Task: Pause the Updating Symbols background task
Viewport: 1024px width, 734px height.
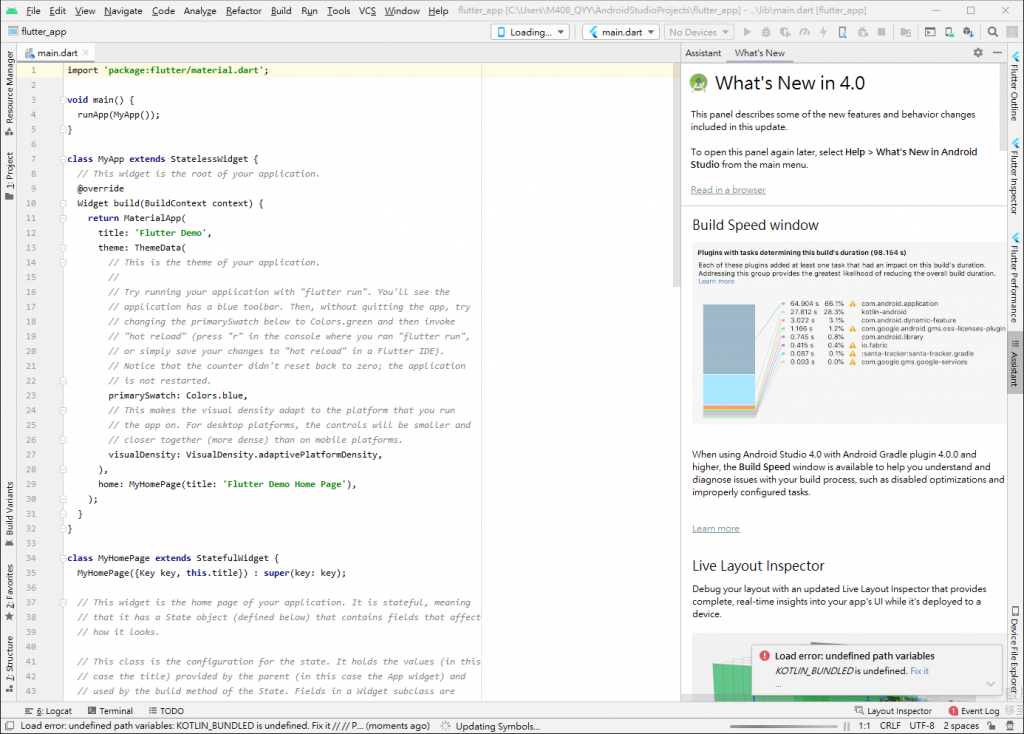Action: 846,726
